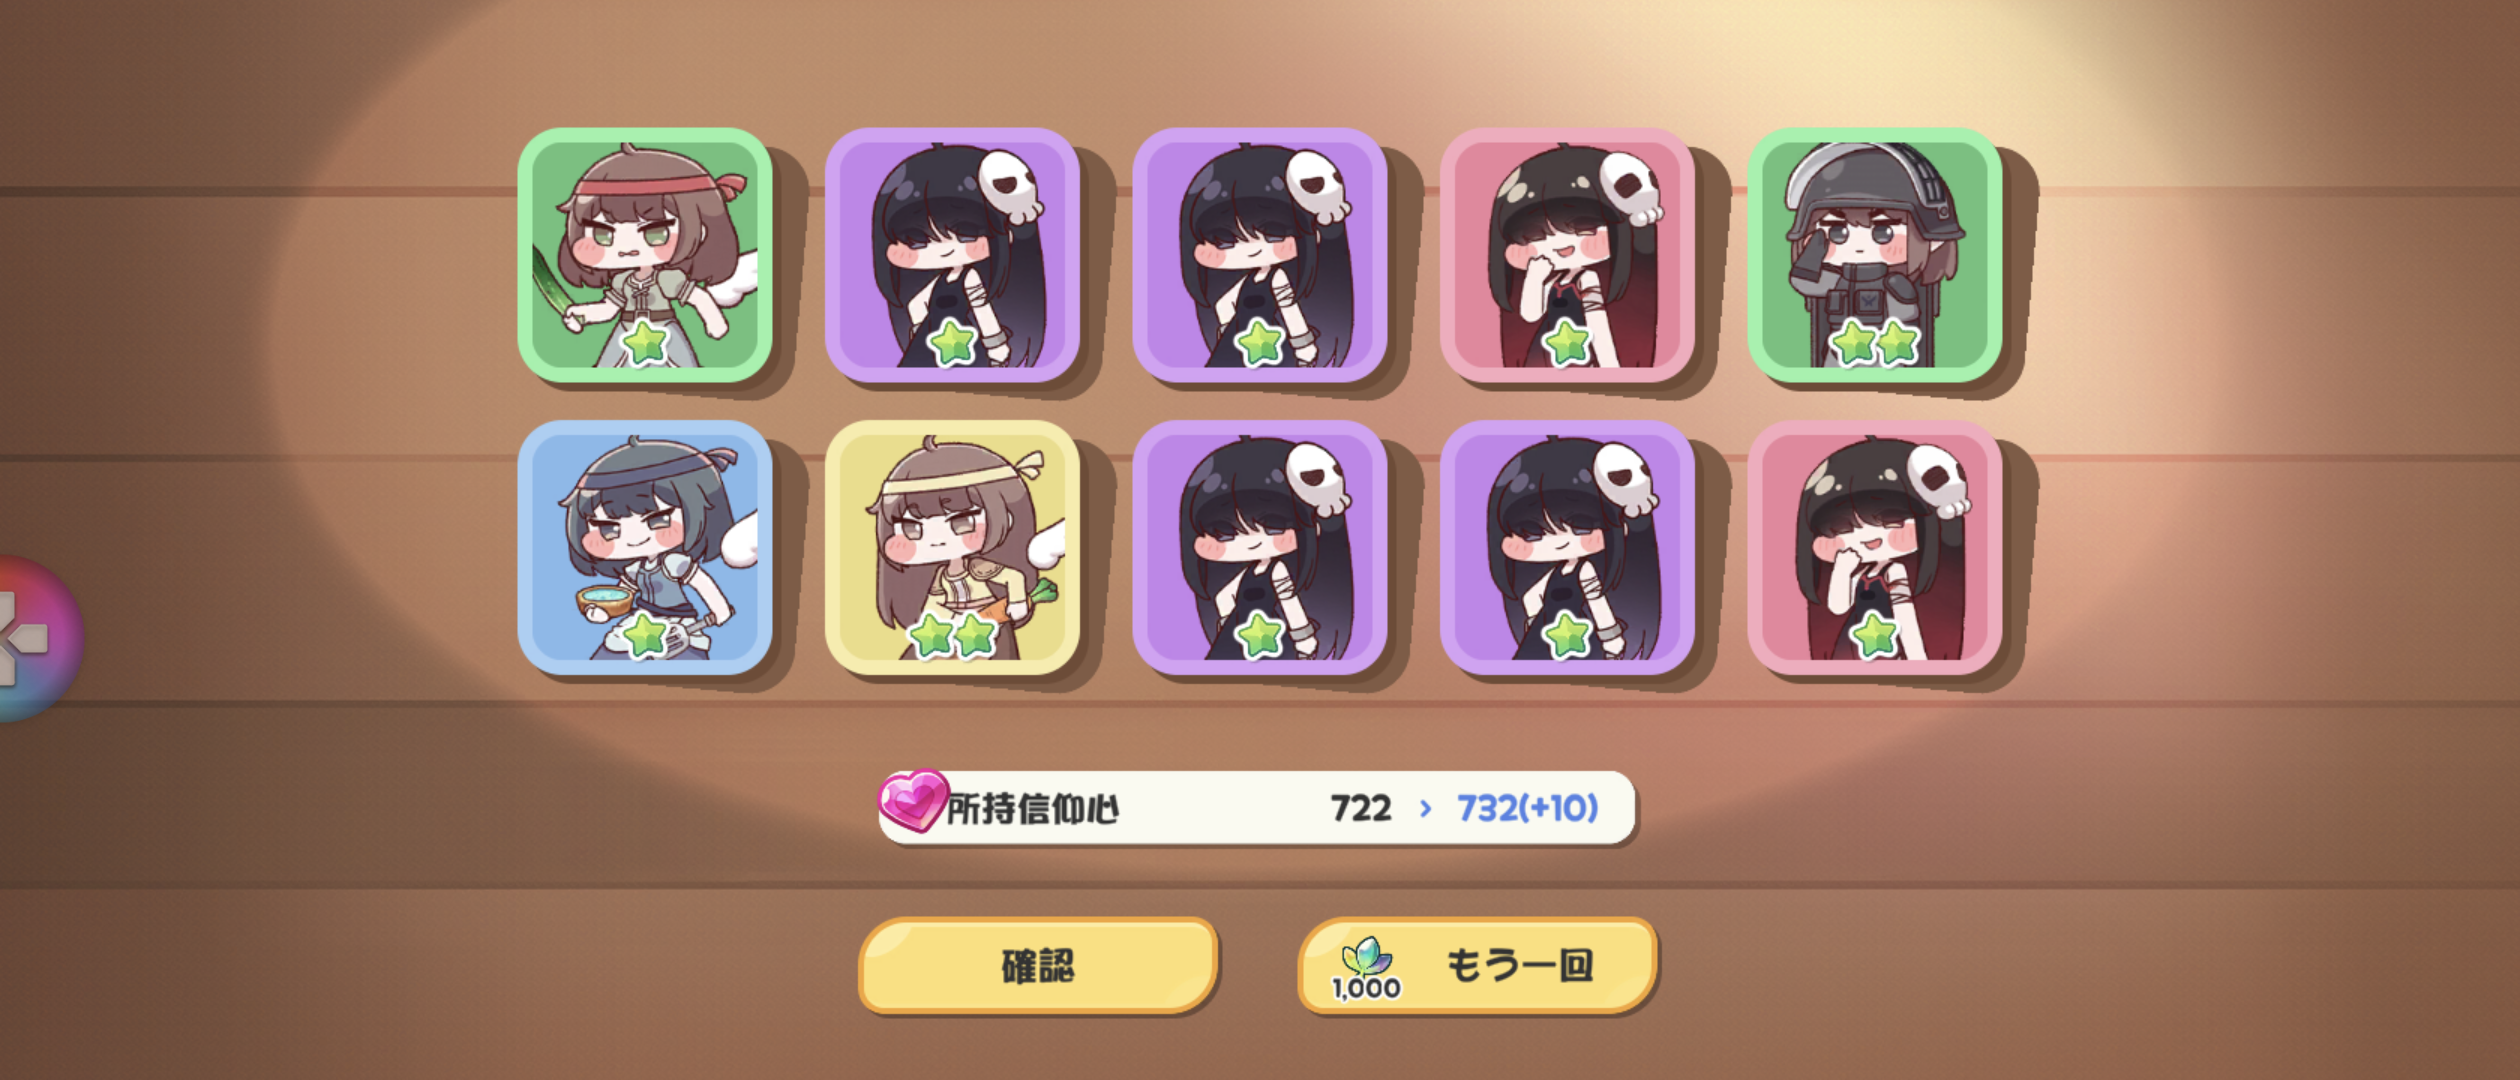Select the blue headband girl with bowl card
2520x1080 pixels.
tap(645, 547)
